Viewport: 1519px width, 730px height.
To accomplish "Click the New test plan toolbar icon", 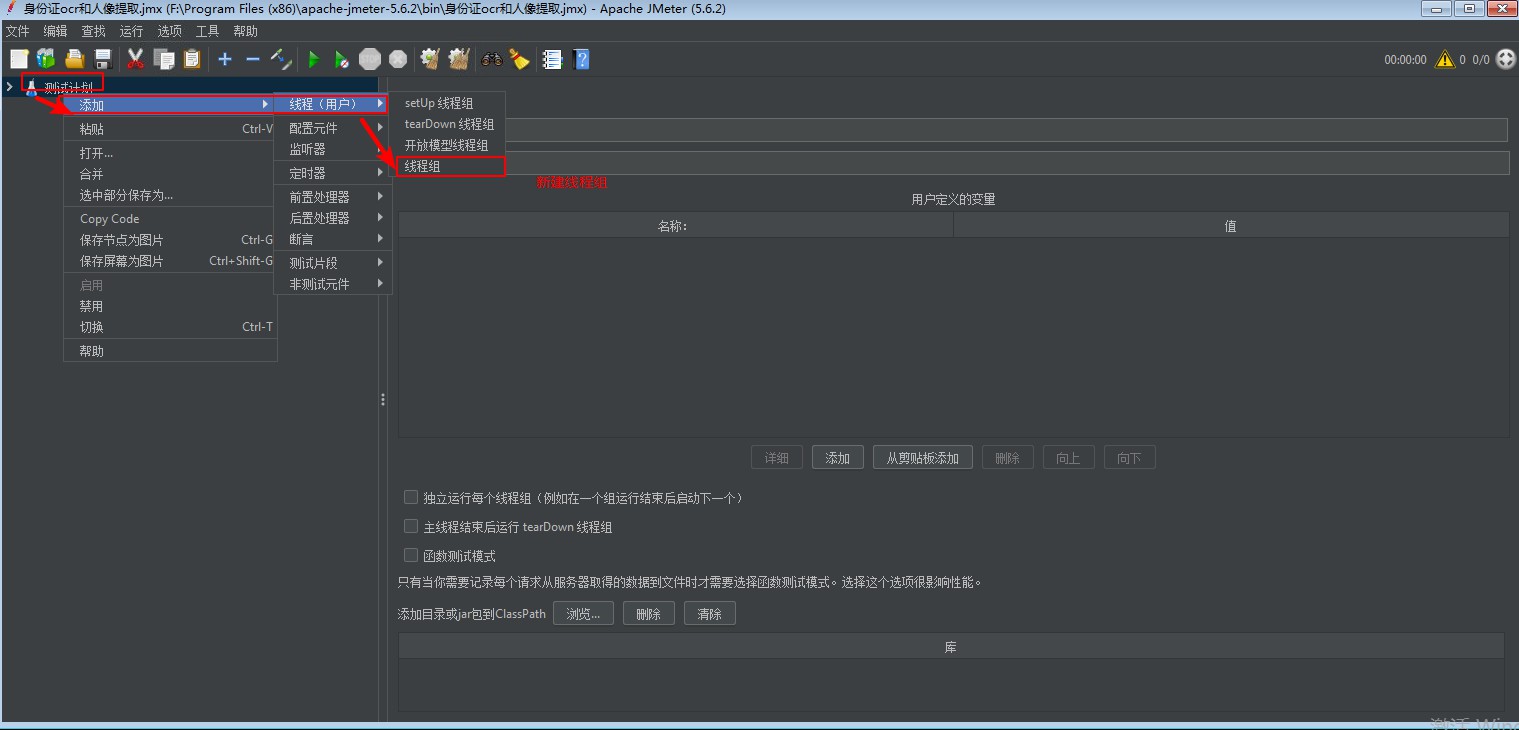I will point(18,59).
